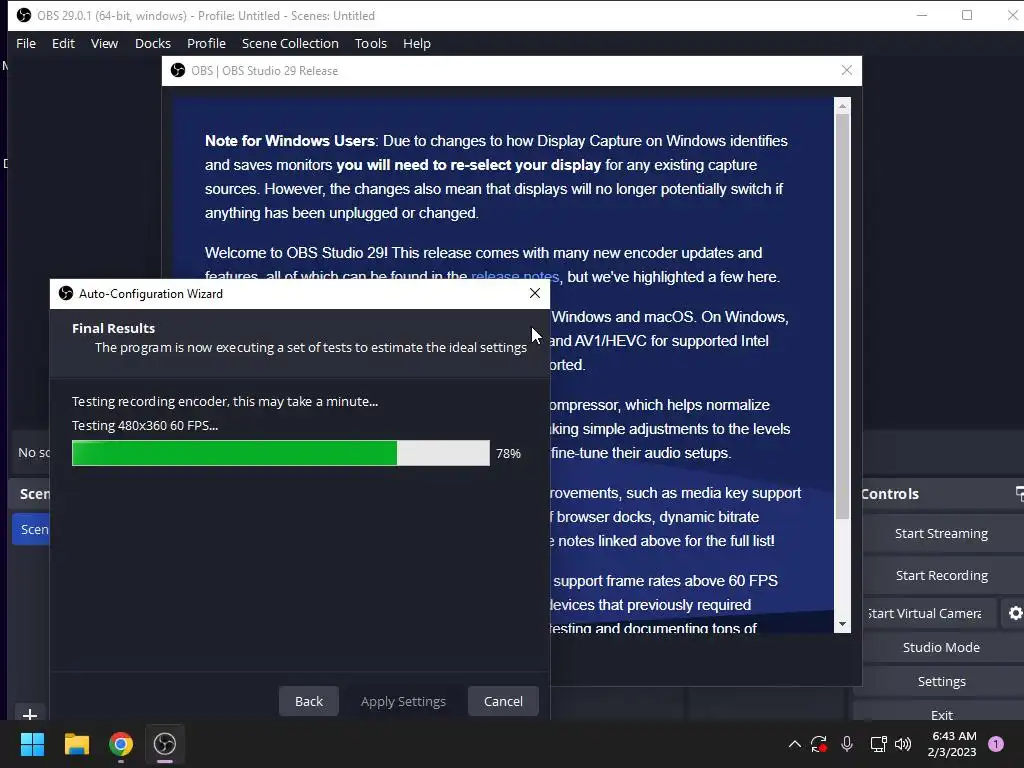The width and height of the screenshot is (1024, 768).
Task: Open Google Chrome from taskbar
Action: click(x=121, y=744)
